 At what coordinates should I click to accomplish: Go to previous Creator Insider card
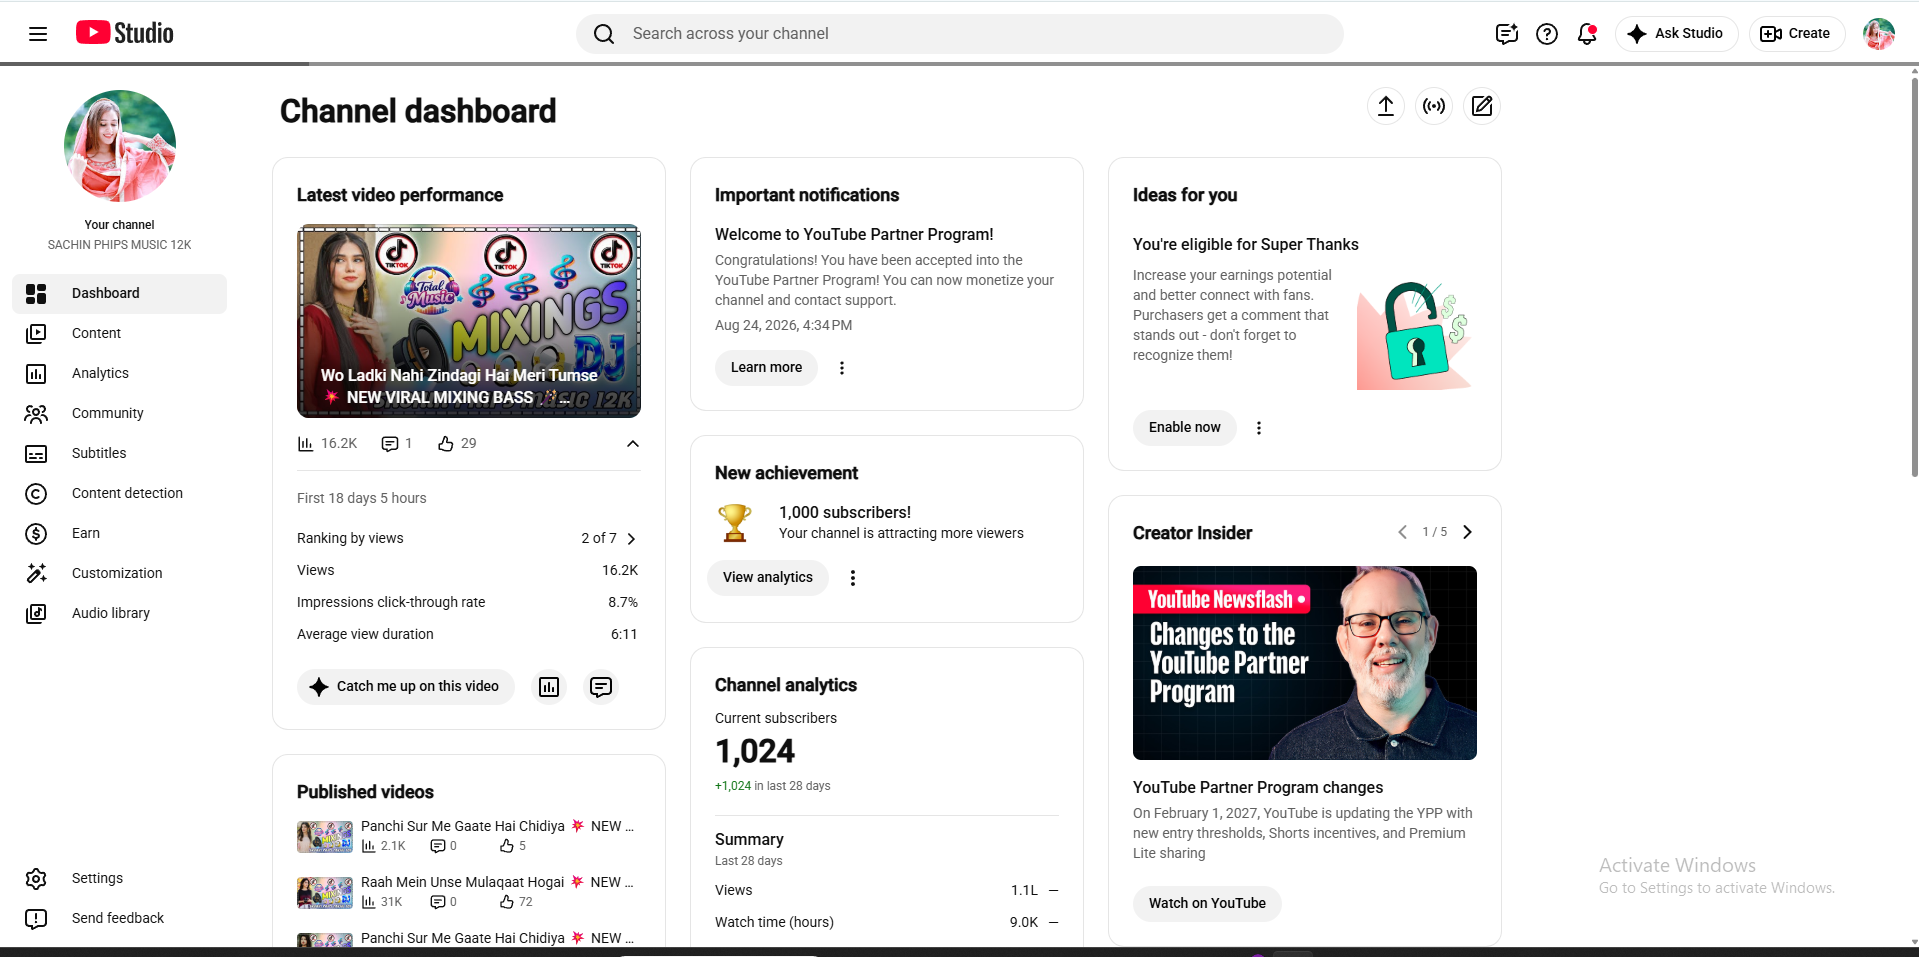click(1402, 532)
